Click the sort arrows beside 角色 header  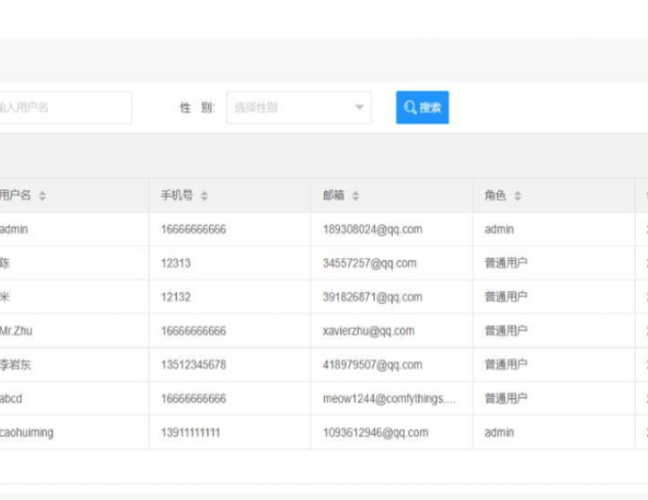tap(517, 196)
